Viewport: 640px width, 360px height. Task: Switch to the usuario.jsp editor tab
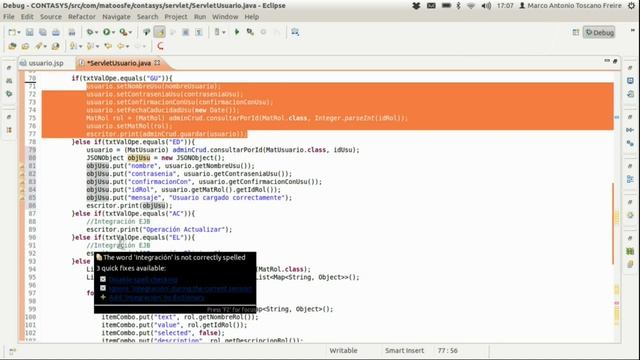[42, 63]
